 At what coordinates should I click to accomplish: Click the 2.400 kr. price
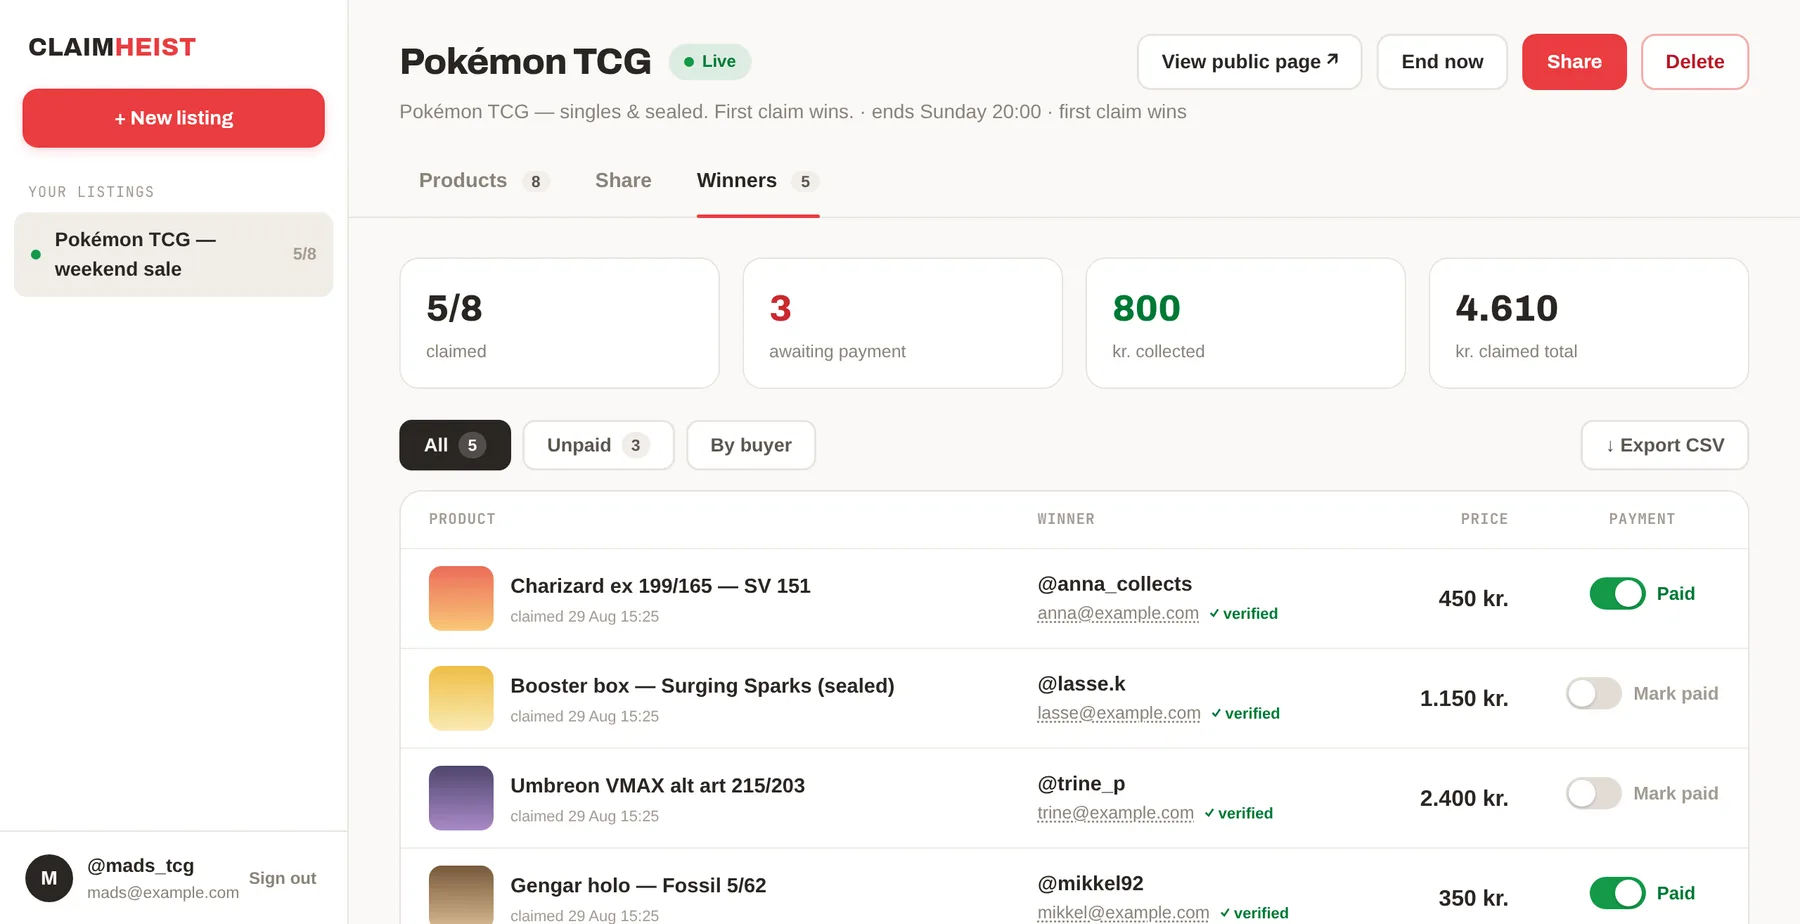[1464, 798]
